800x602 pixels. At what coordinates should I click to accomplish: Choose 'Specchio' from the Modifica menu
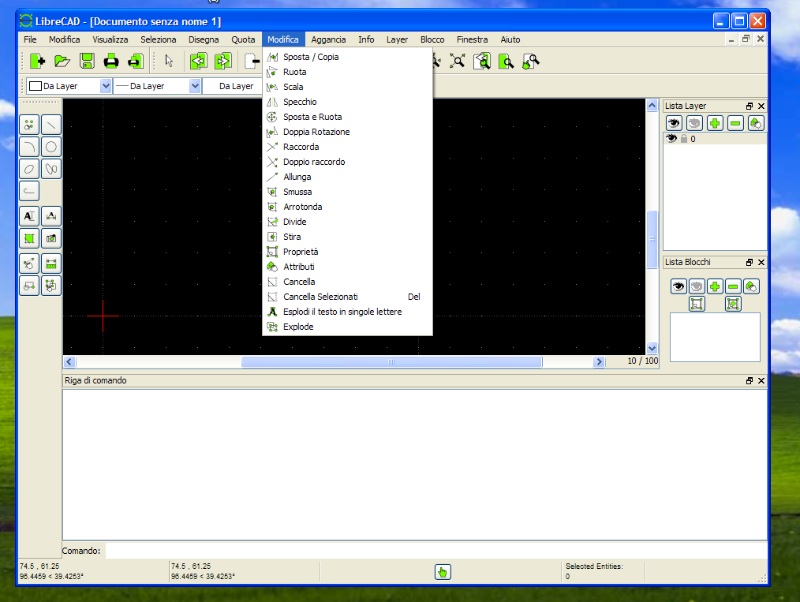(x=300, y=102)
